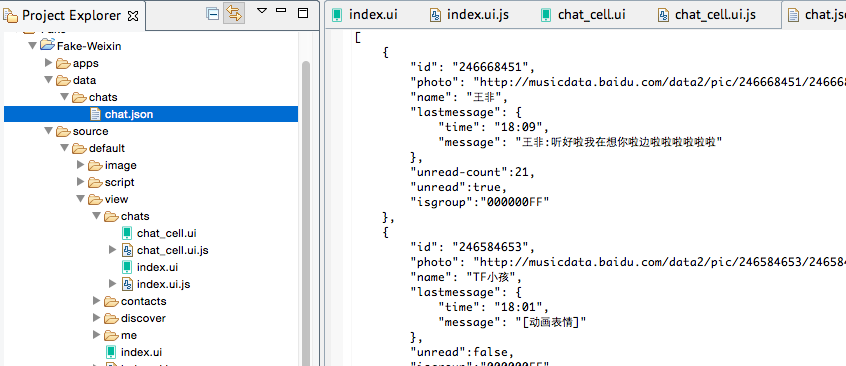Expand the contacts folder arrow
The height and width of the screenshot is (366, 846).
click(97, 301)
